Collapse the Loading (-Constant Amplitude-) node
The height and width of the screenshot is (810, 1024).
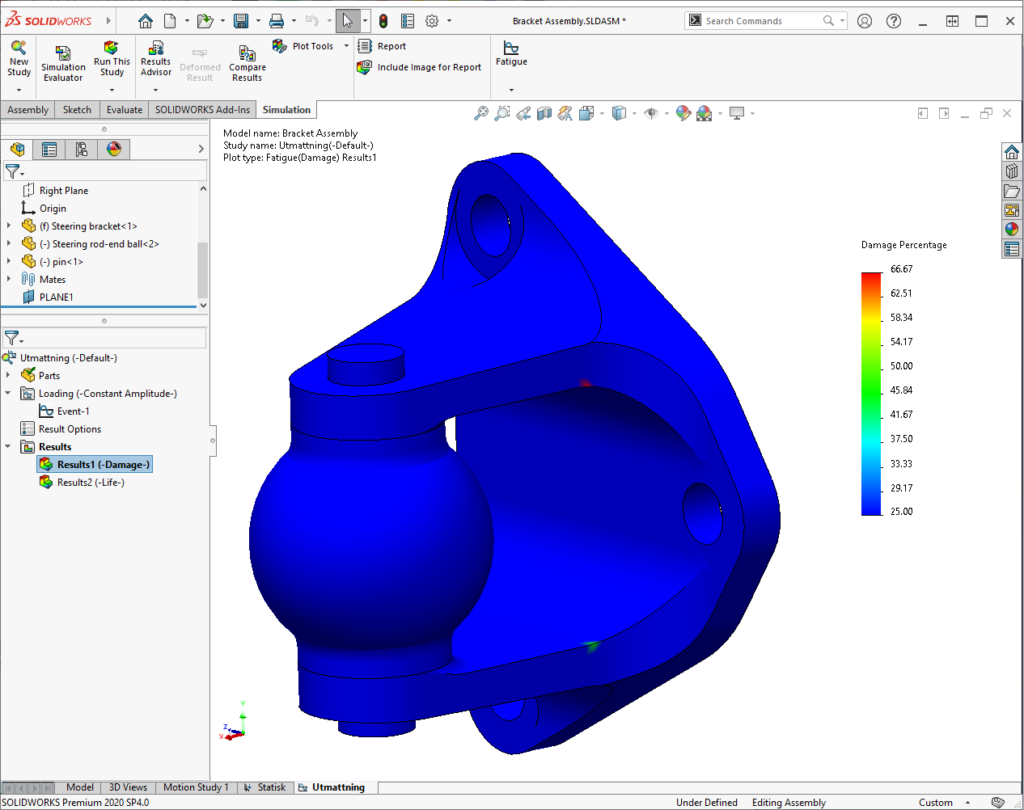(9, 394)
